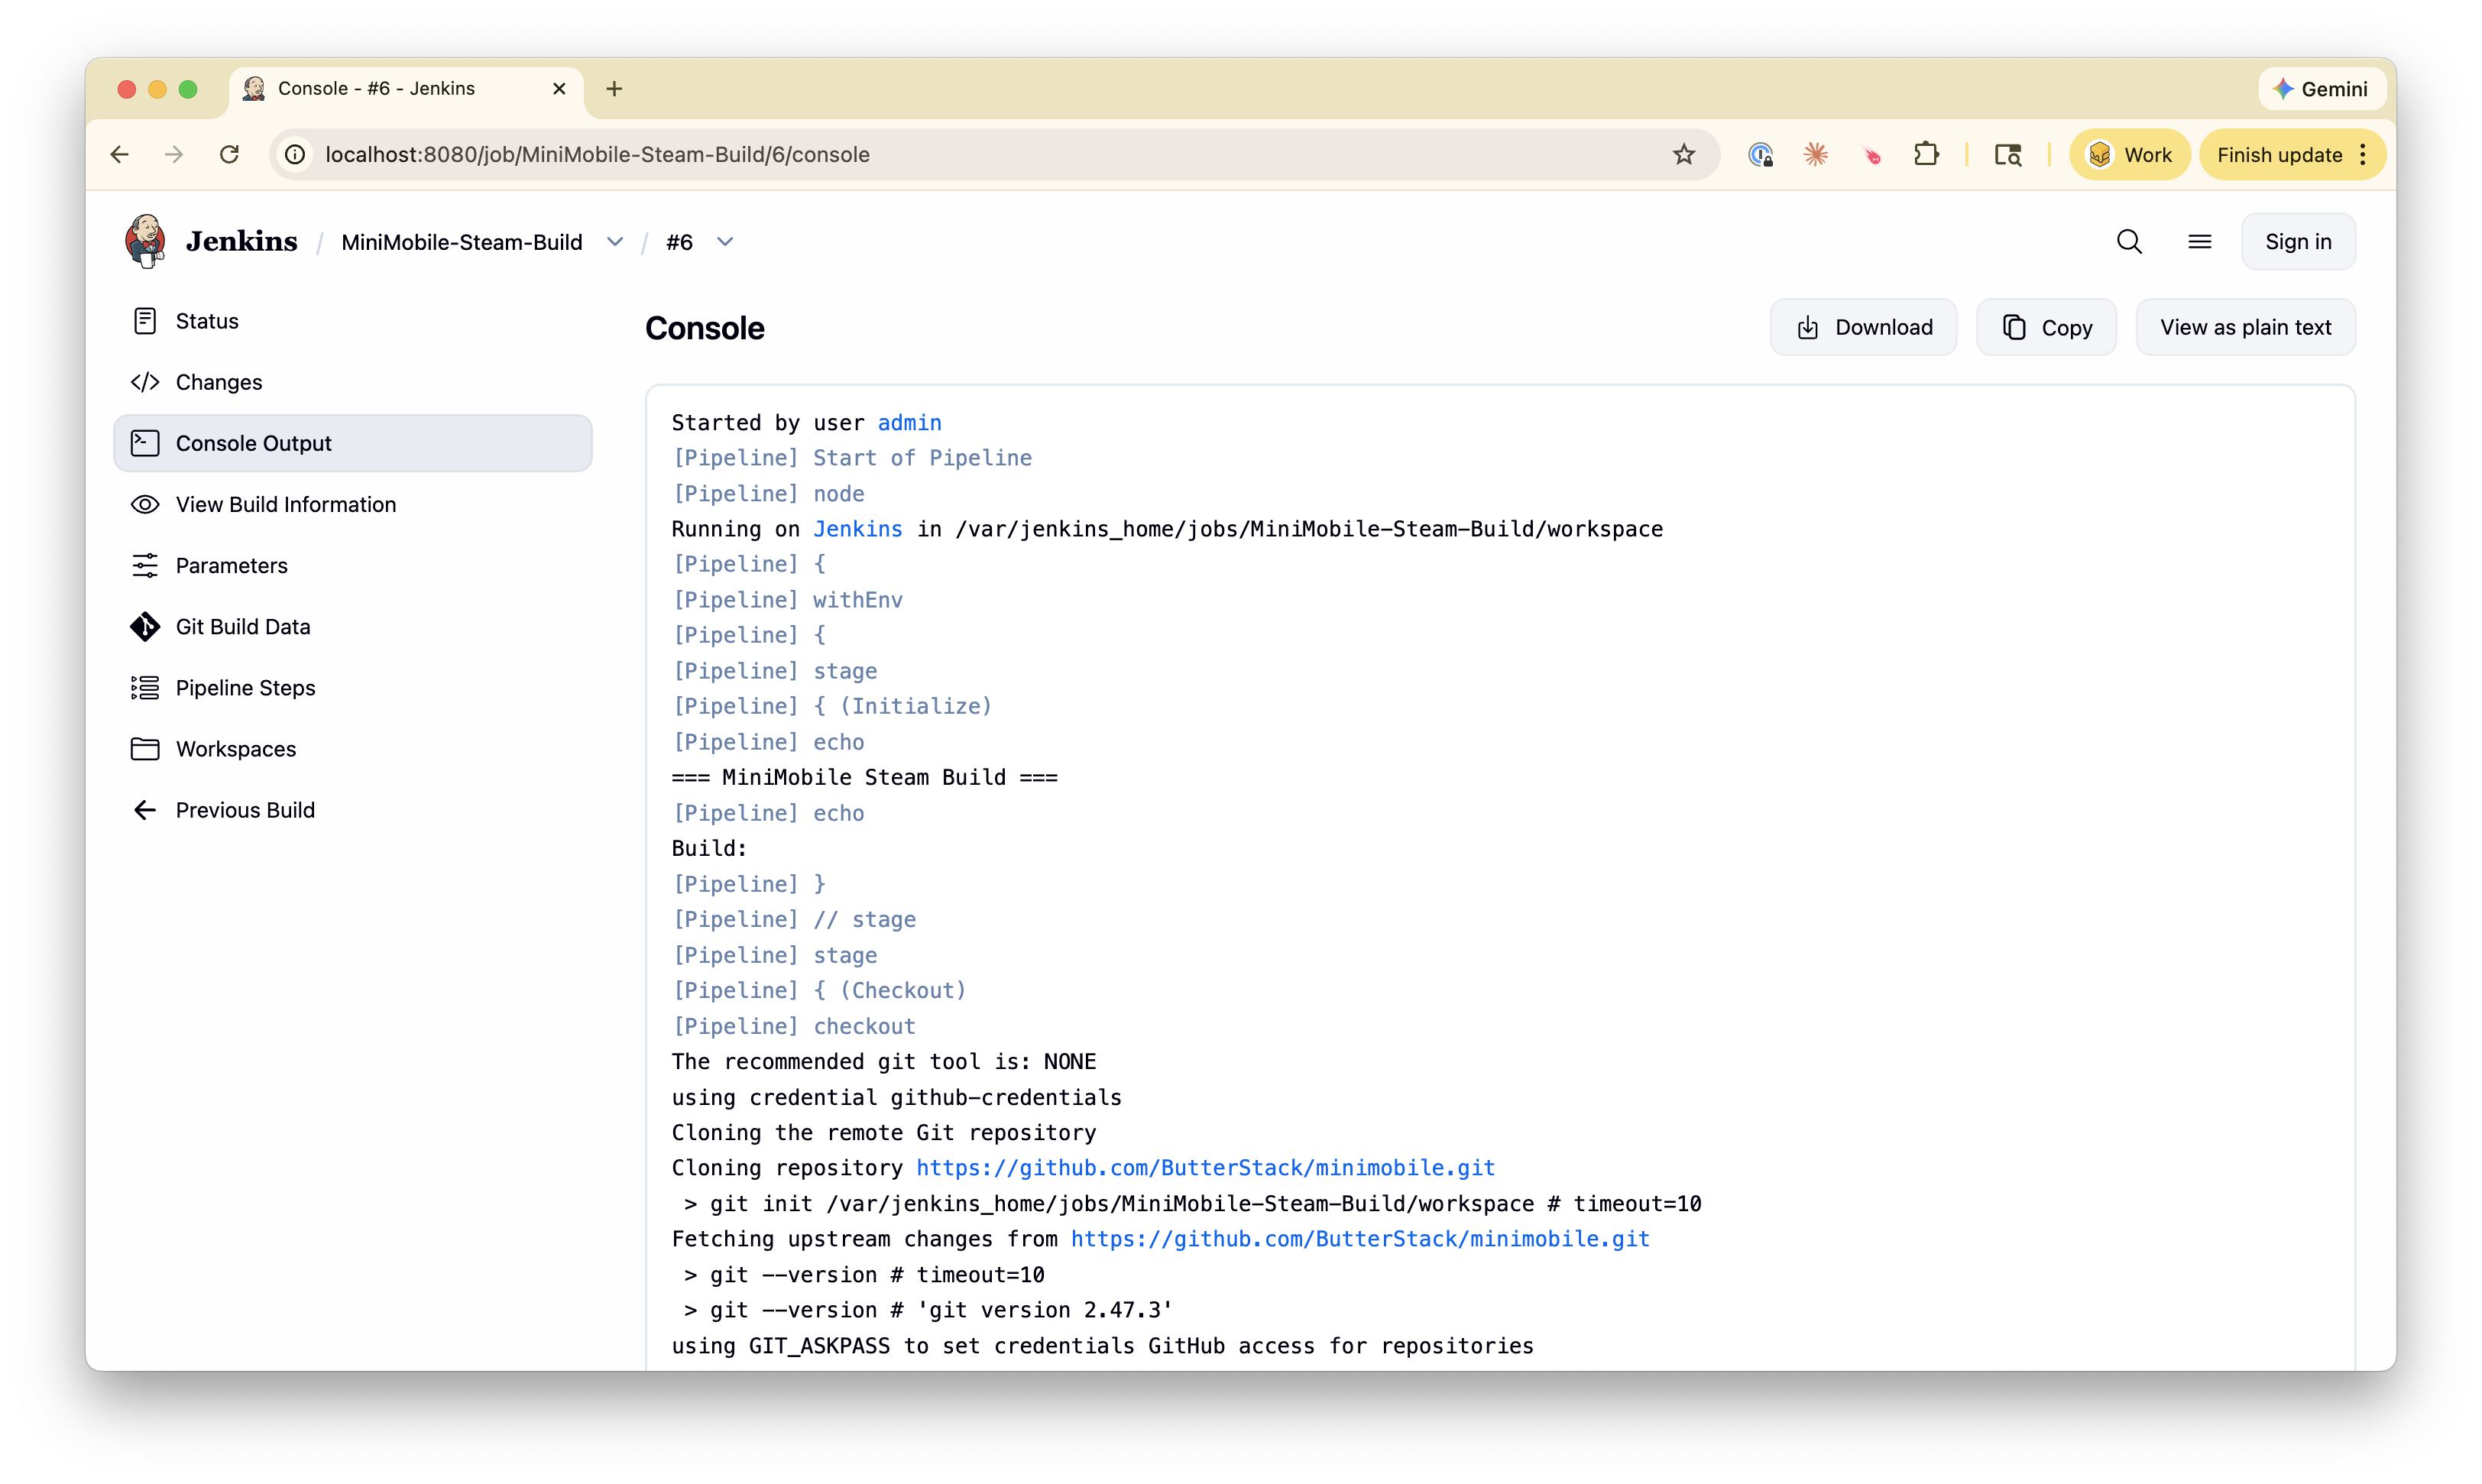Screen dimensions: 2482x1484
Task: Switch to the Console - #6 - Jenkins tab
Action: [x=376, y=88]
